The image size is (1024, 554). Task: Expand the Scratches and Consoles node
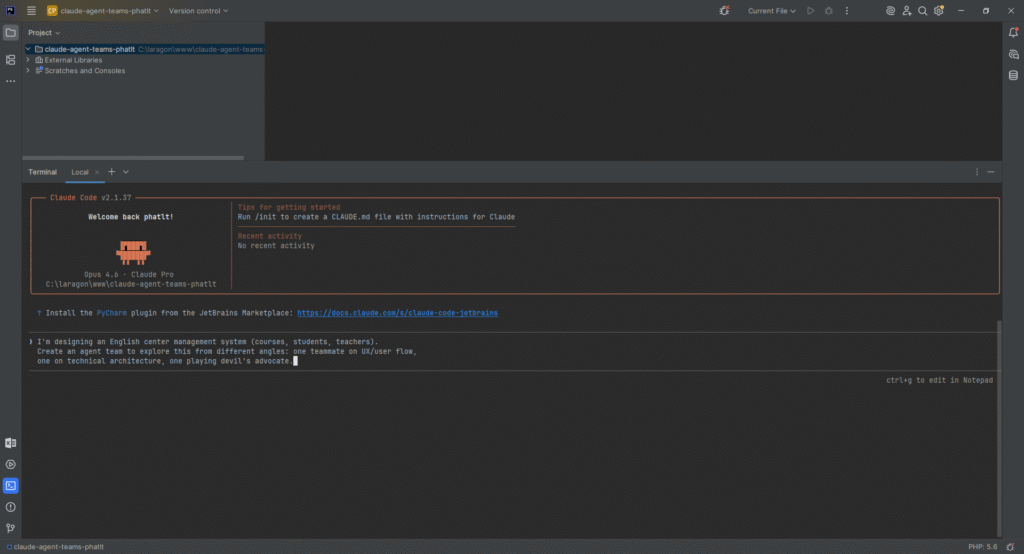coord(28,71)
